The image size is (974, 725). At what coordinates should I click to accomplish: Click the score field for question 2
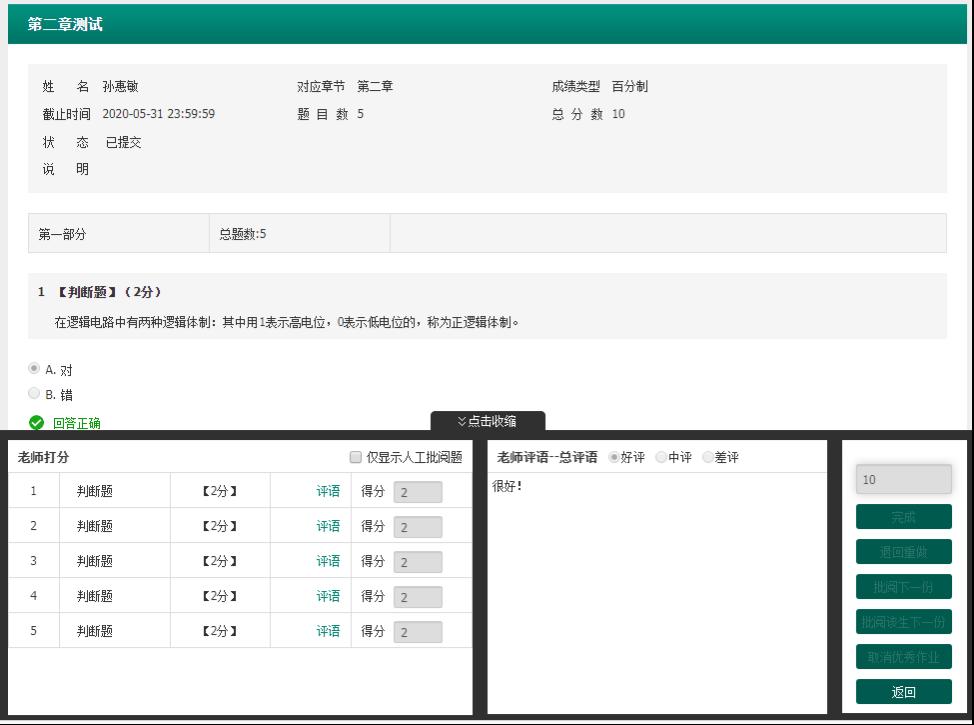tap(417, 527)
